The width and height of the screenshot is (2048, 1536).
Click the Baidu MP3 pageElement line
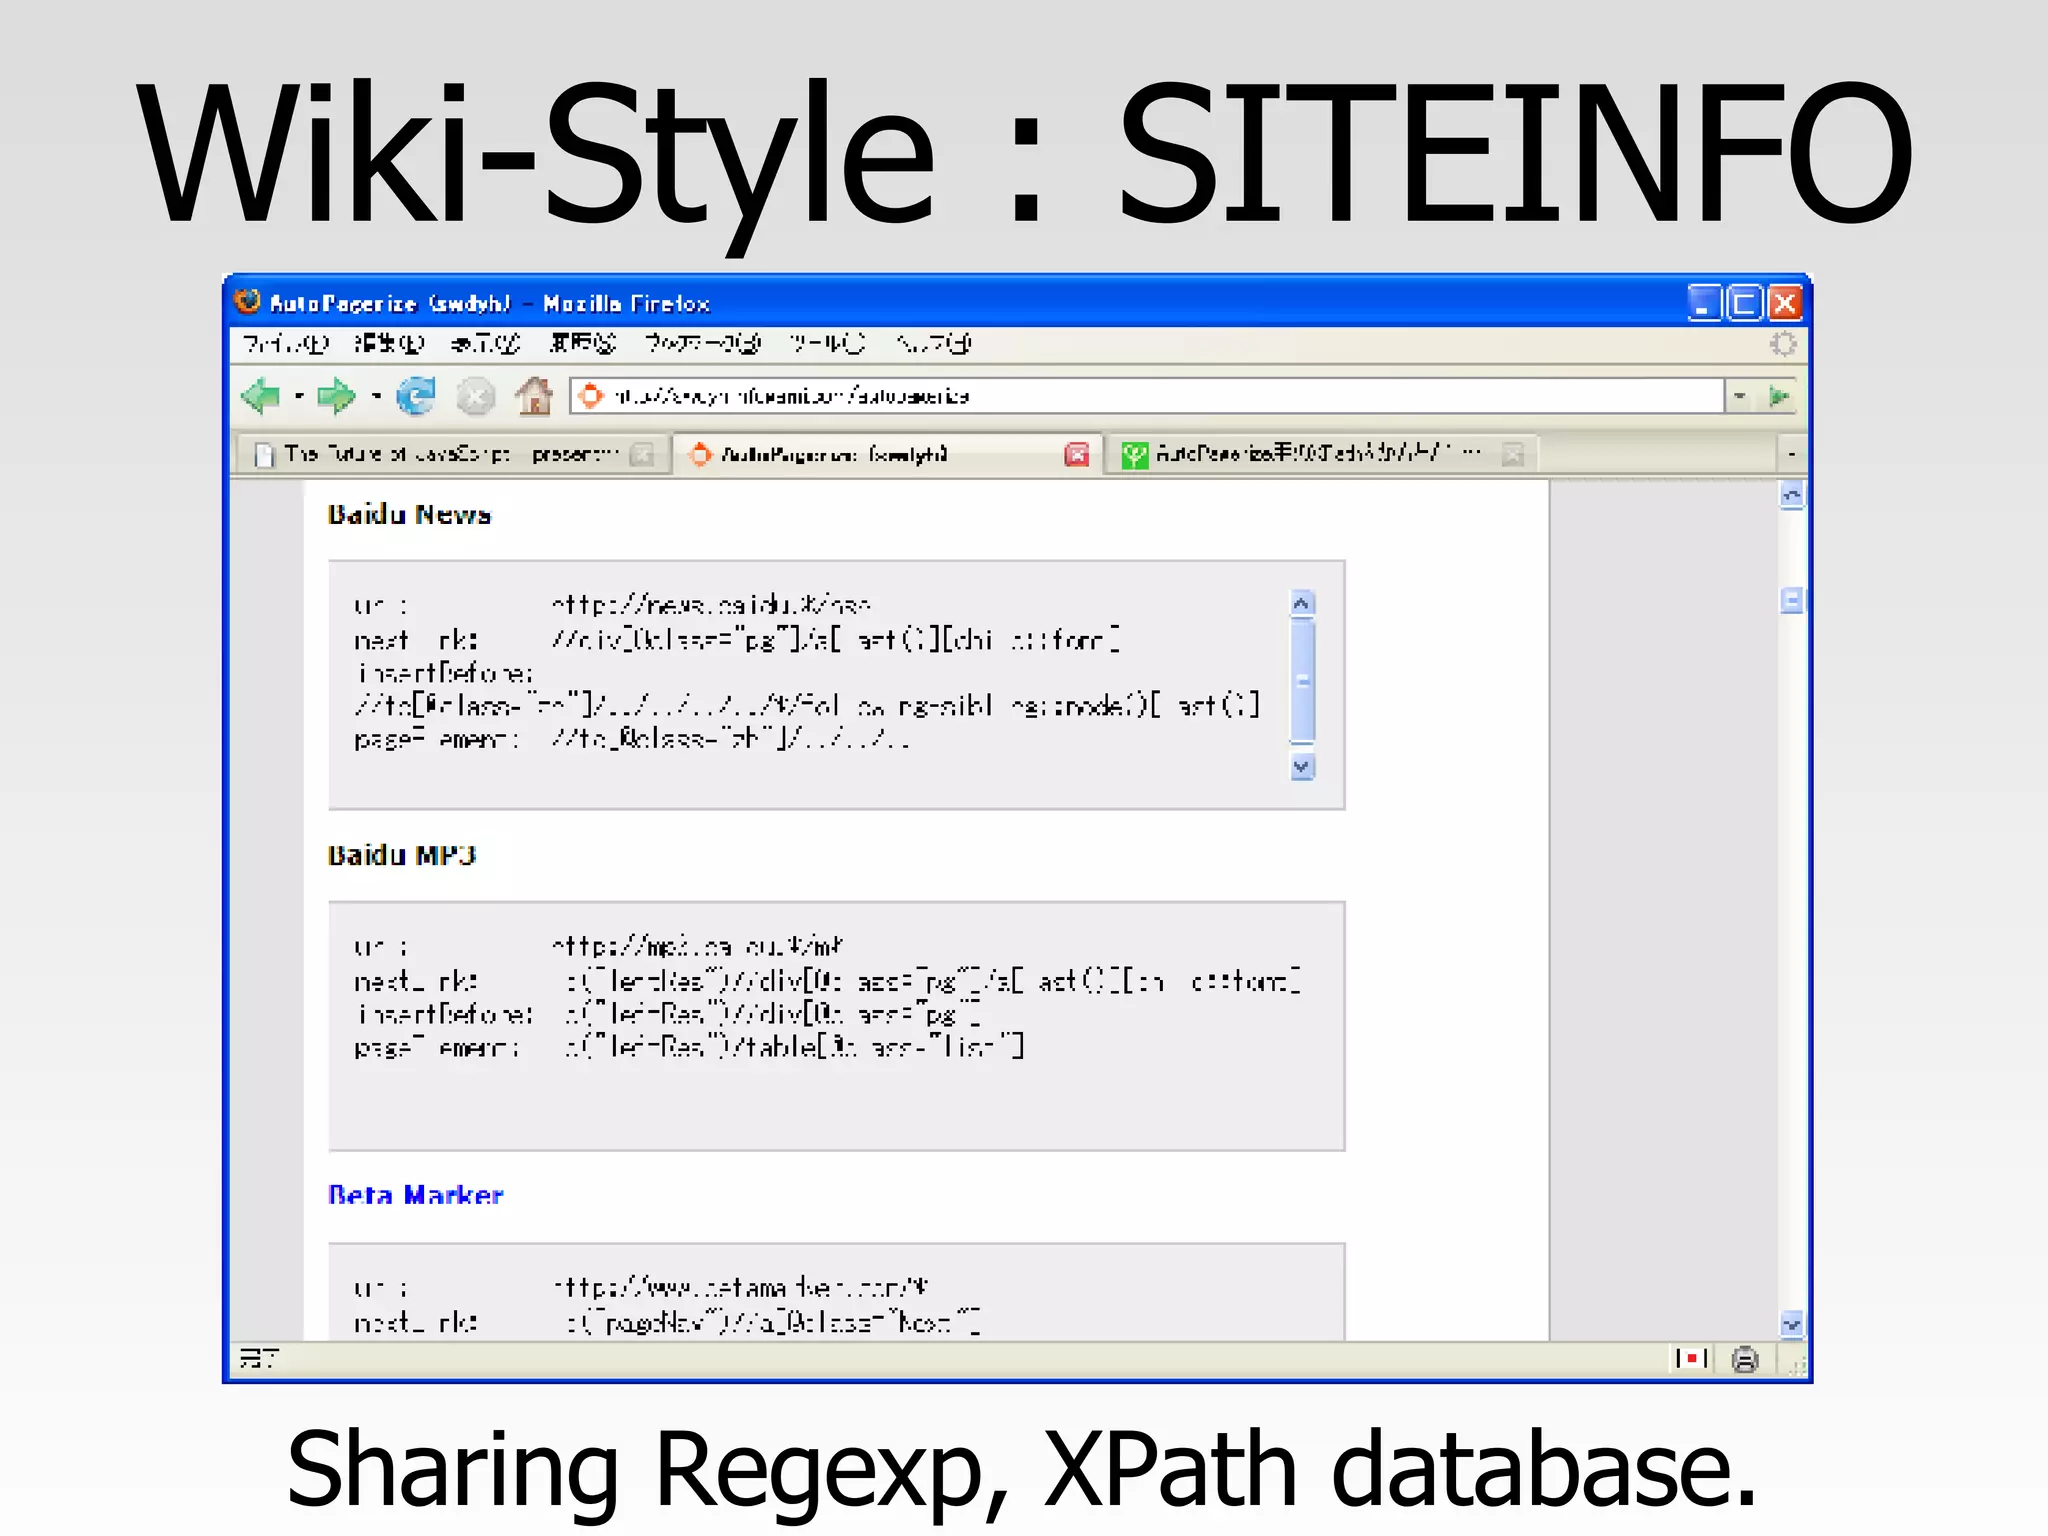point(689,1048)
